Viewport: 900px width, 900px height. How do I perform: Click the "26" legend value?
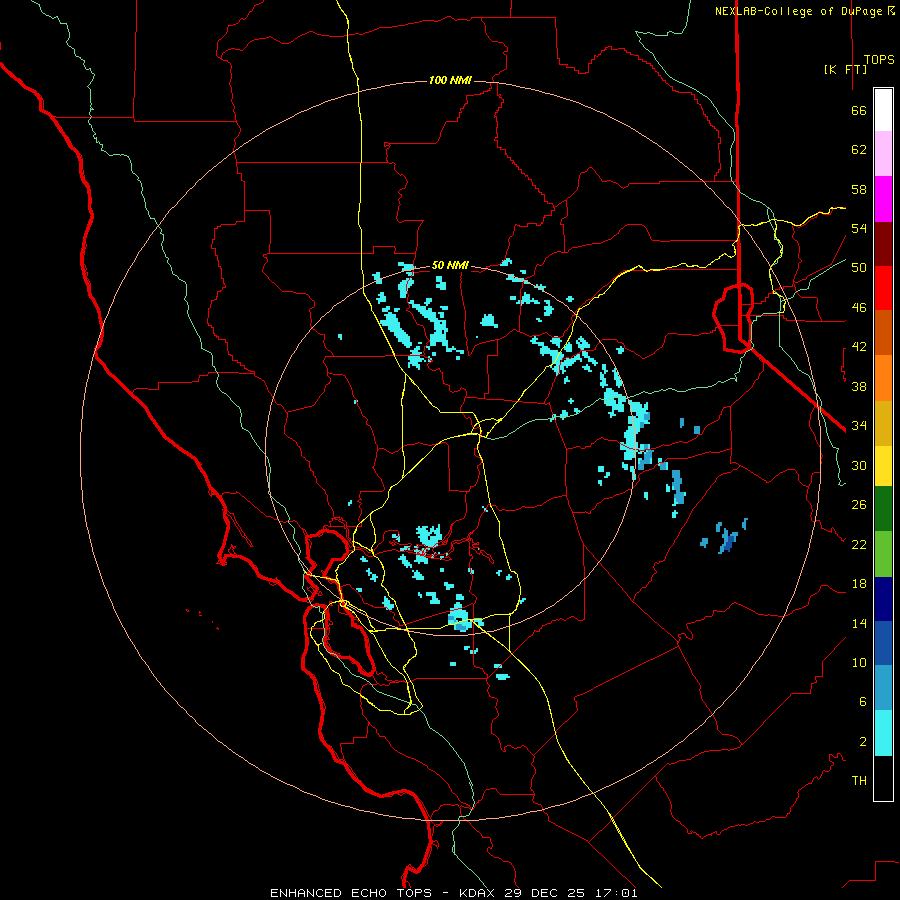859,505
